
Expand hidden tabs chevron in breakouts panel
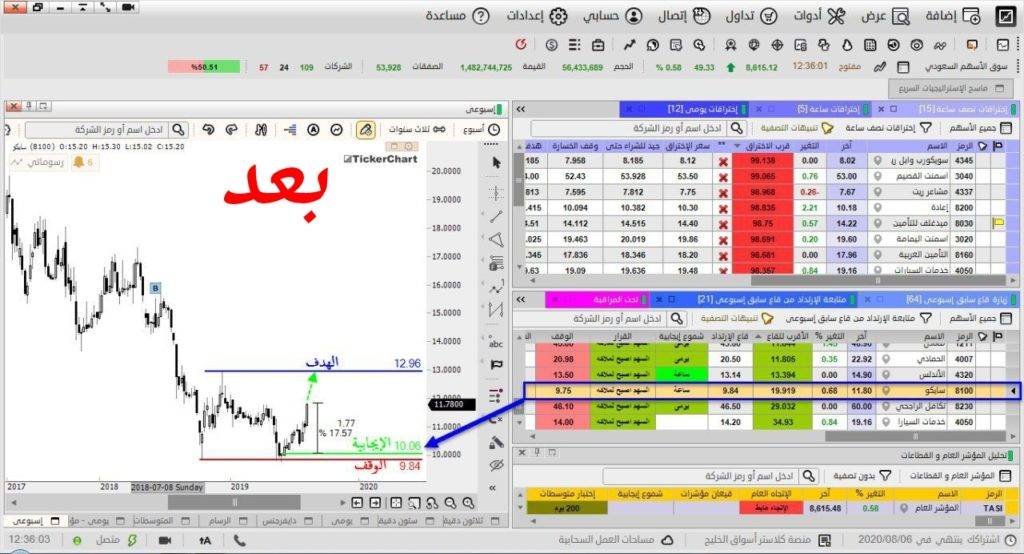pyautogui.click(x=521, y=109)
